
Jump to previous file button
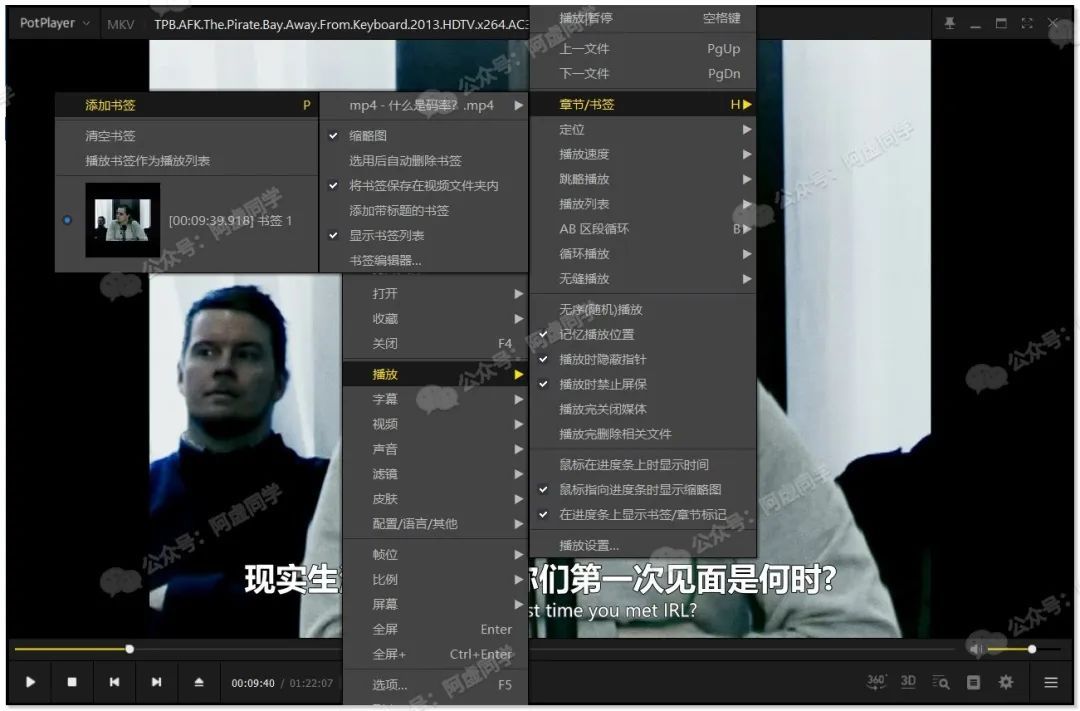click(x=114, y=682)
